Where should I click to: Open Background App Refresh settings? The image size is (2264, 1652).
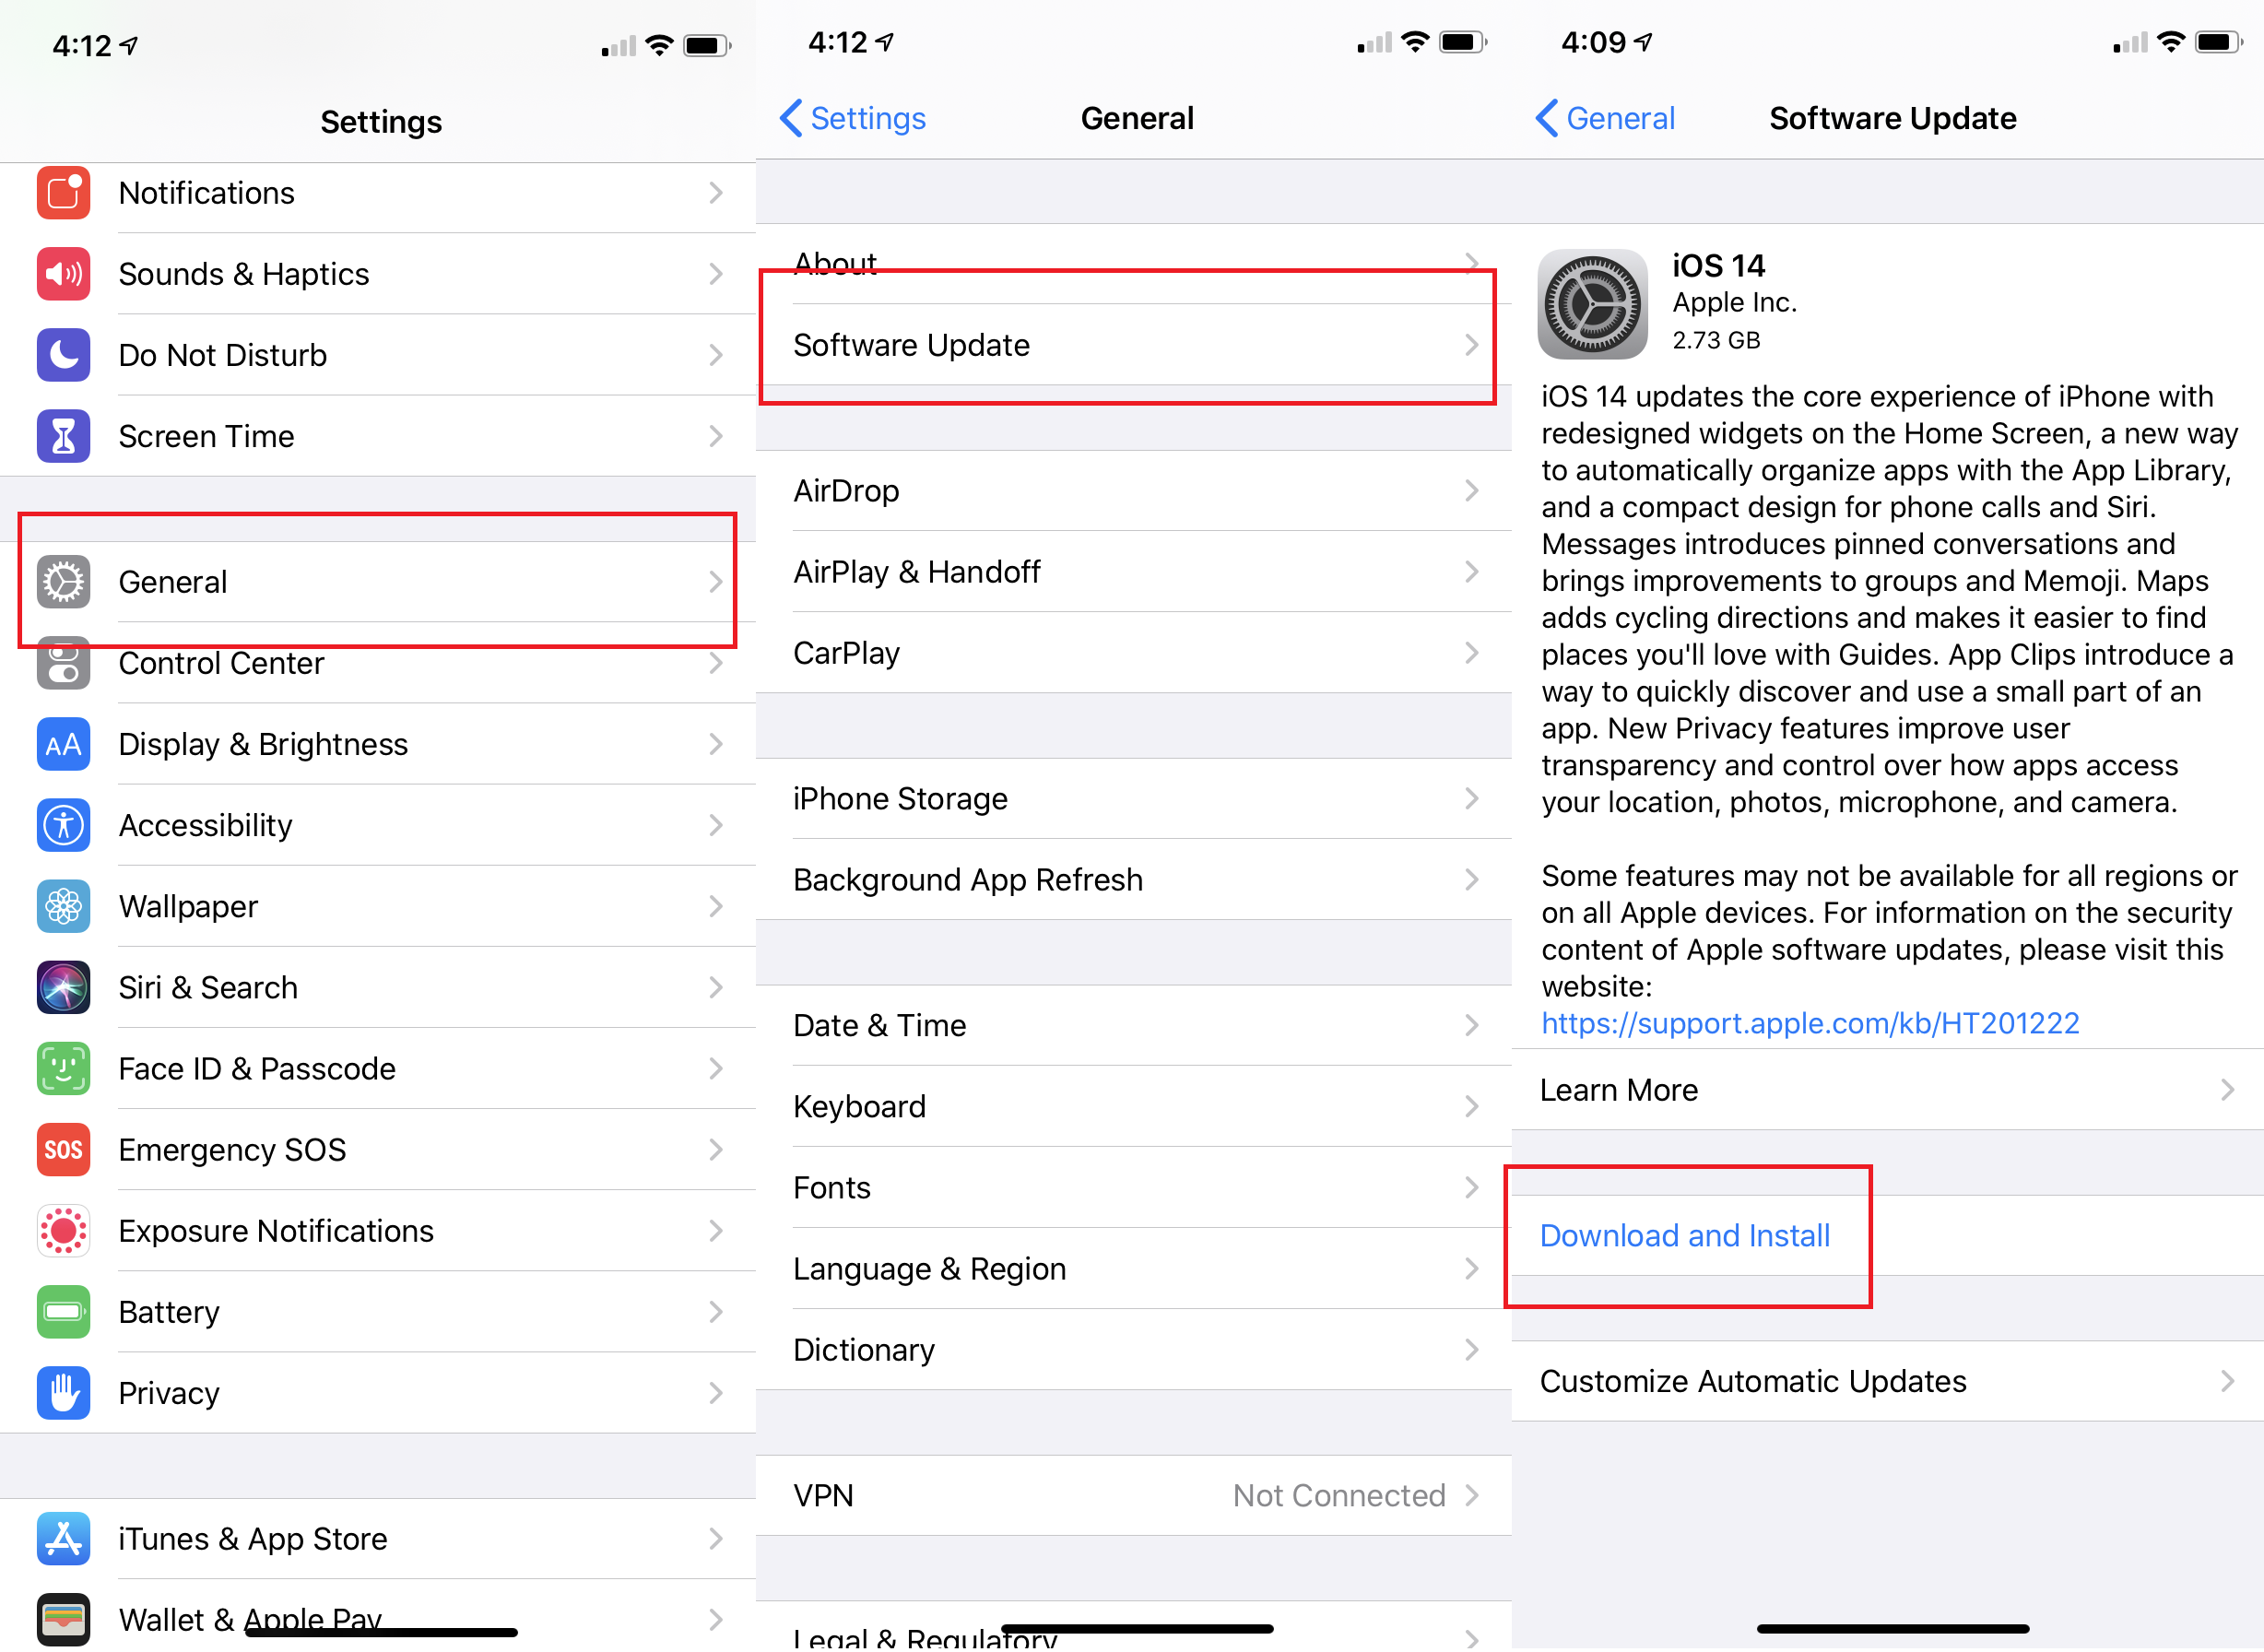coord(1132,879)
